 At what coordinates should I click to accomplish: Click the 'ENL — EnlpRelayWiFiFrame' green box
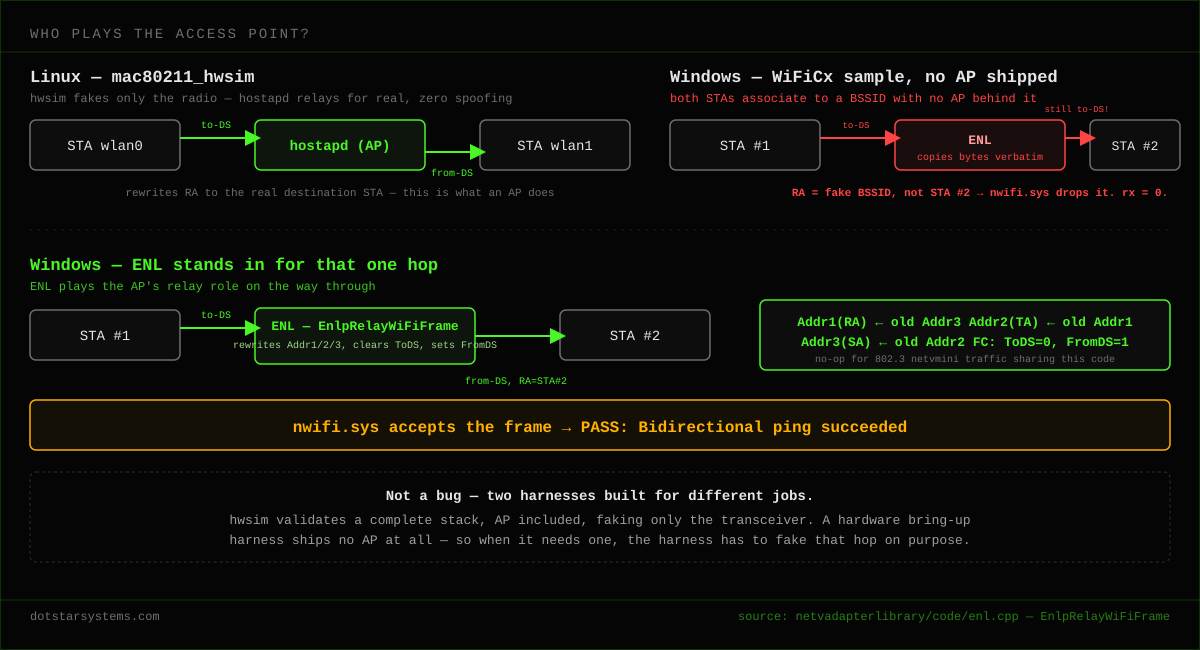(365, 336)
